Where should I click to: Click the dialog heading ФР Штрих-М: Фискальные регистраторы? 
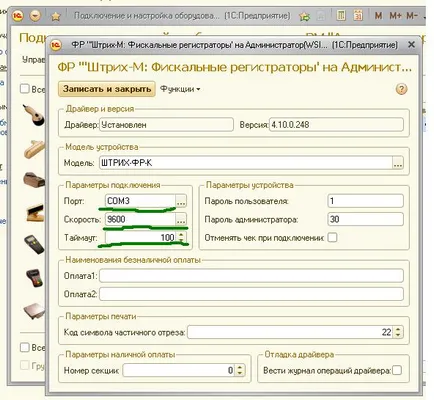pos(235,68)
